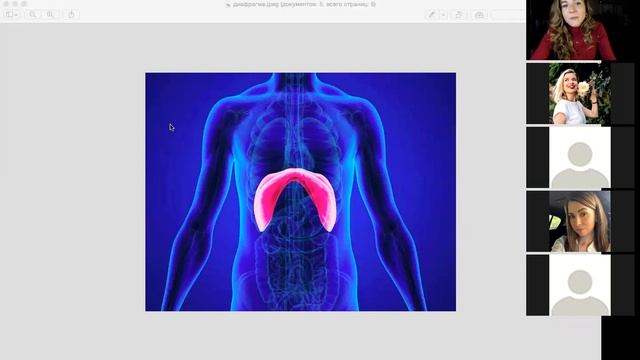Select the bottom blank avatar participant tile
640x360 pixels.
[x=580, y=285]
